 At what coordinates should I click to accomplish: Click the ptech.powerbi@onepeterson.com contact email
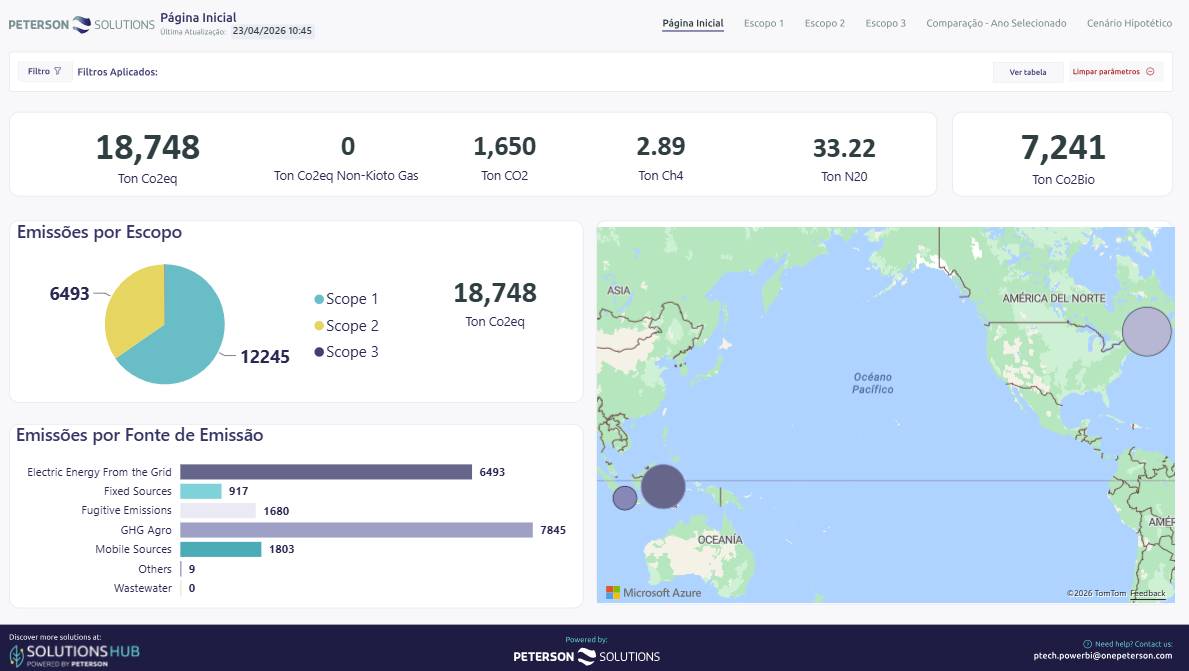point(1103,656)
